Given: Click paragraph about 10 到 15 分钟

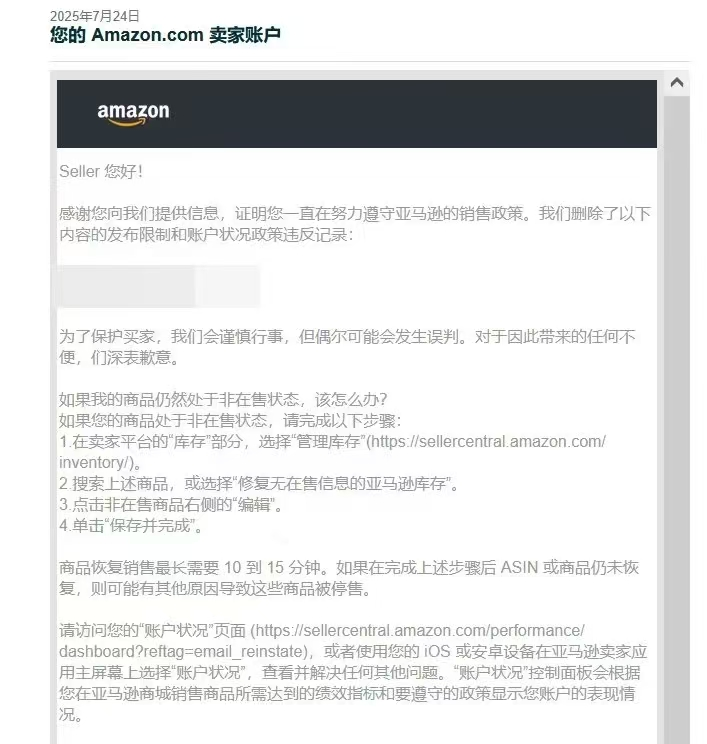Looking at the screenshot, I should tap(349, 578).
